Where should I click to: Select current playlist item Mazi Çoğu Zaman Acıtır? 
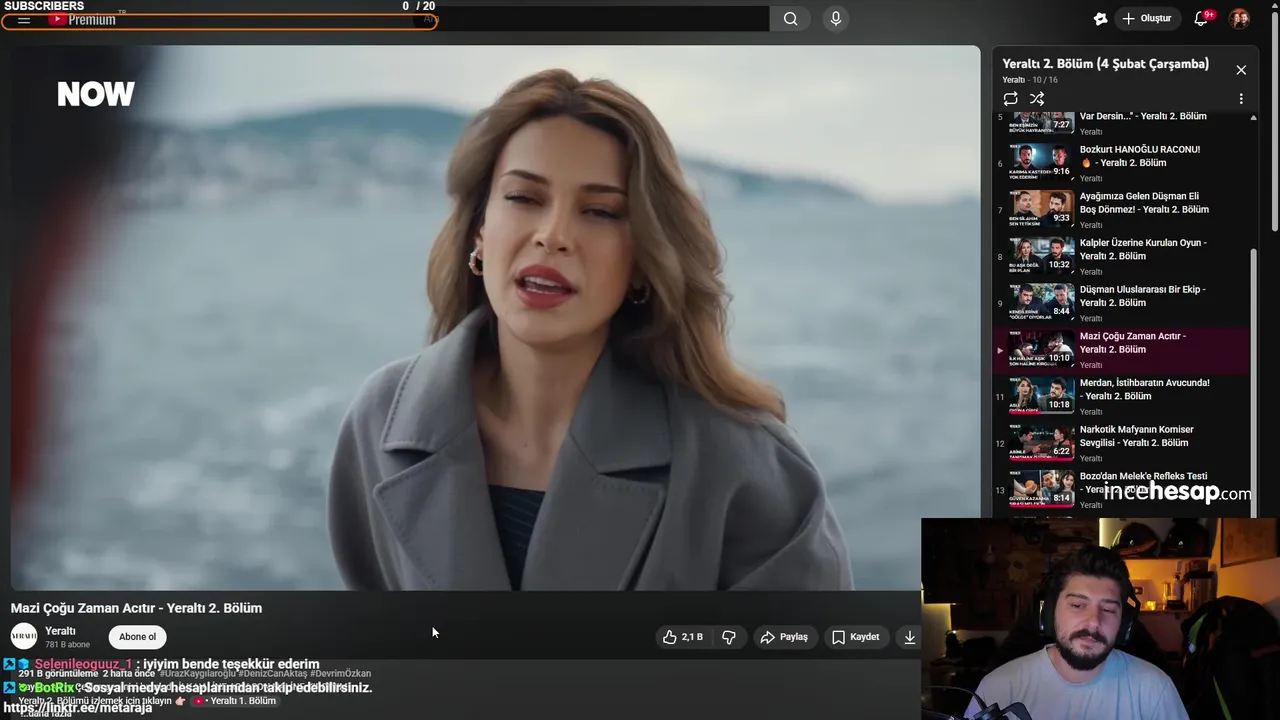[x=1122, y=350]
